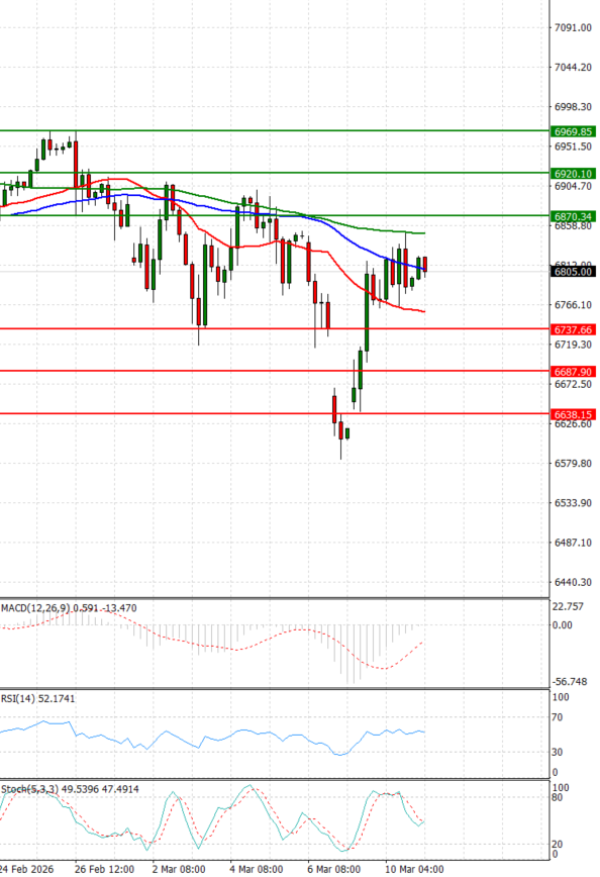
Task: Click the 6 Mar 08:00 time label
Action: click(334, 869)
